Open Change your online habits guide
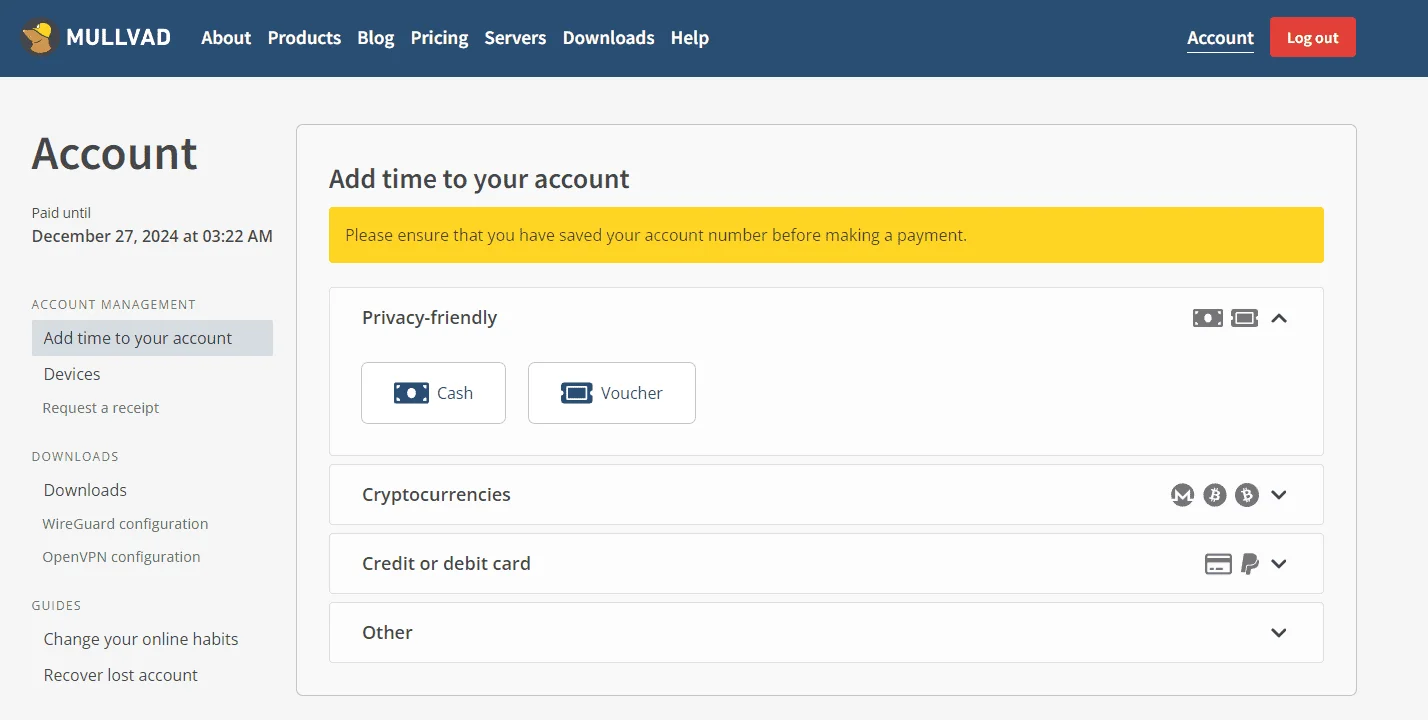The image size is (1428, 720). pyautogui.click(x=141, y=639)
